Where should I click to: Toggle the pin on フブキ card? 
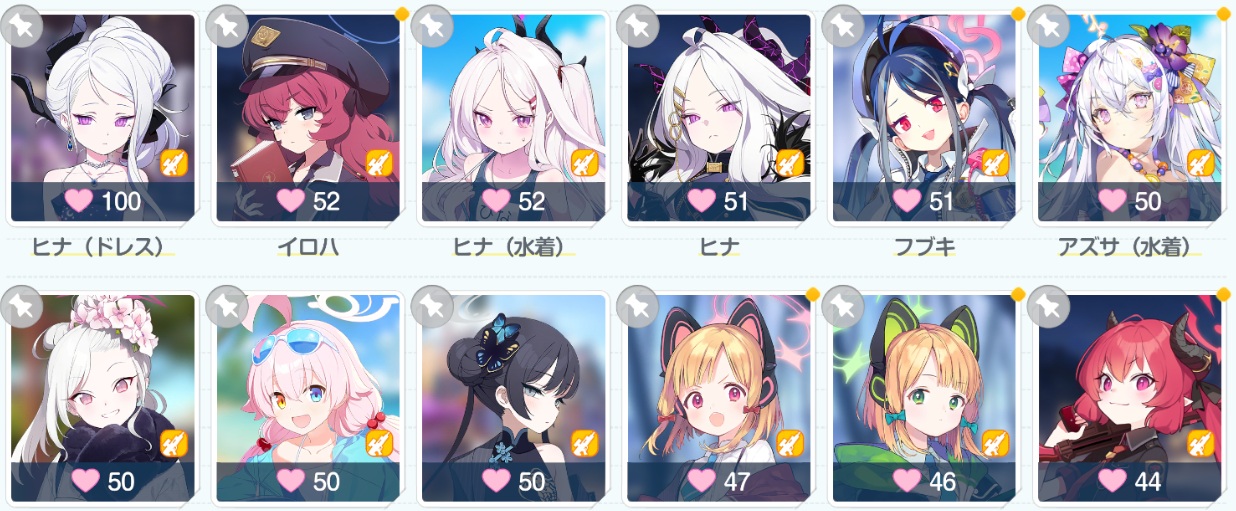click(x=842, y=27)
